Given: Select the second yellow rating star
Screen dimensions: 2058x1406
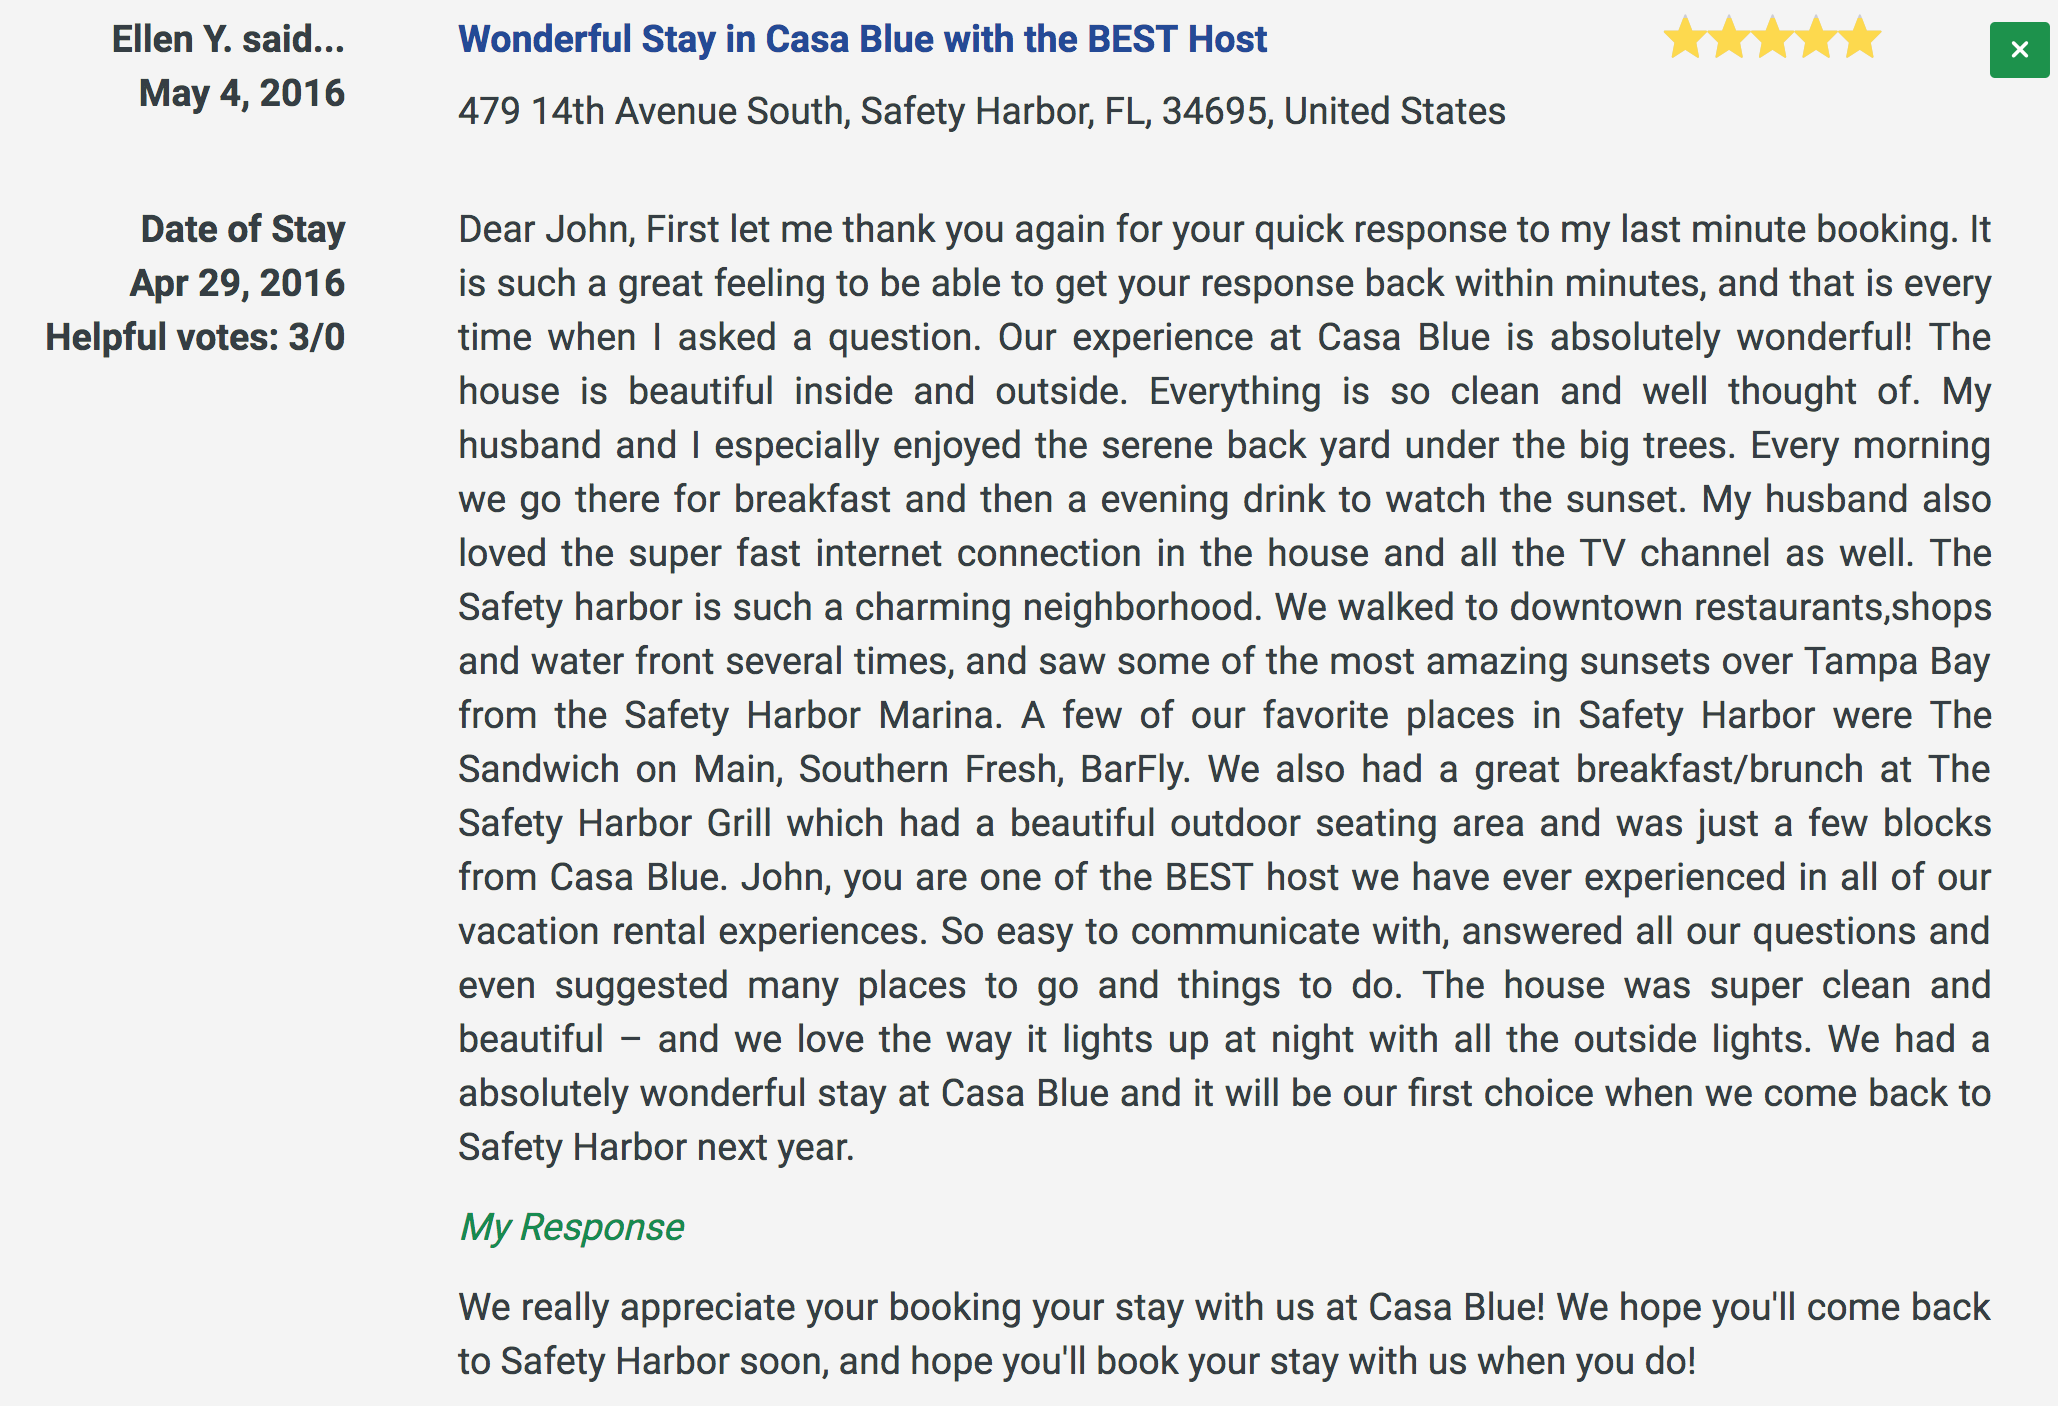Looking at the screenshot, I should pos(1728,38).
